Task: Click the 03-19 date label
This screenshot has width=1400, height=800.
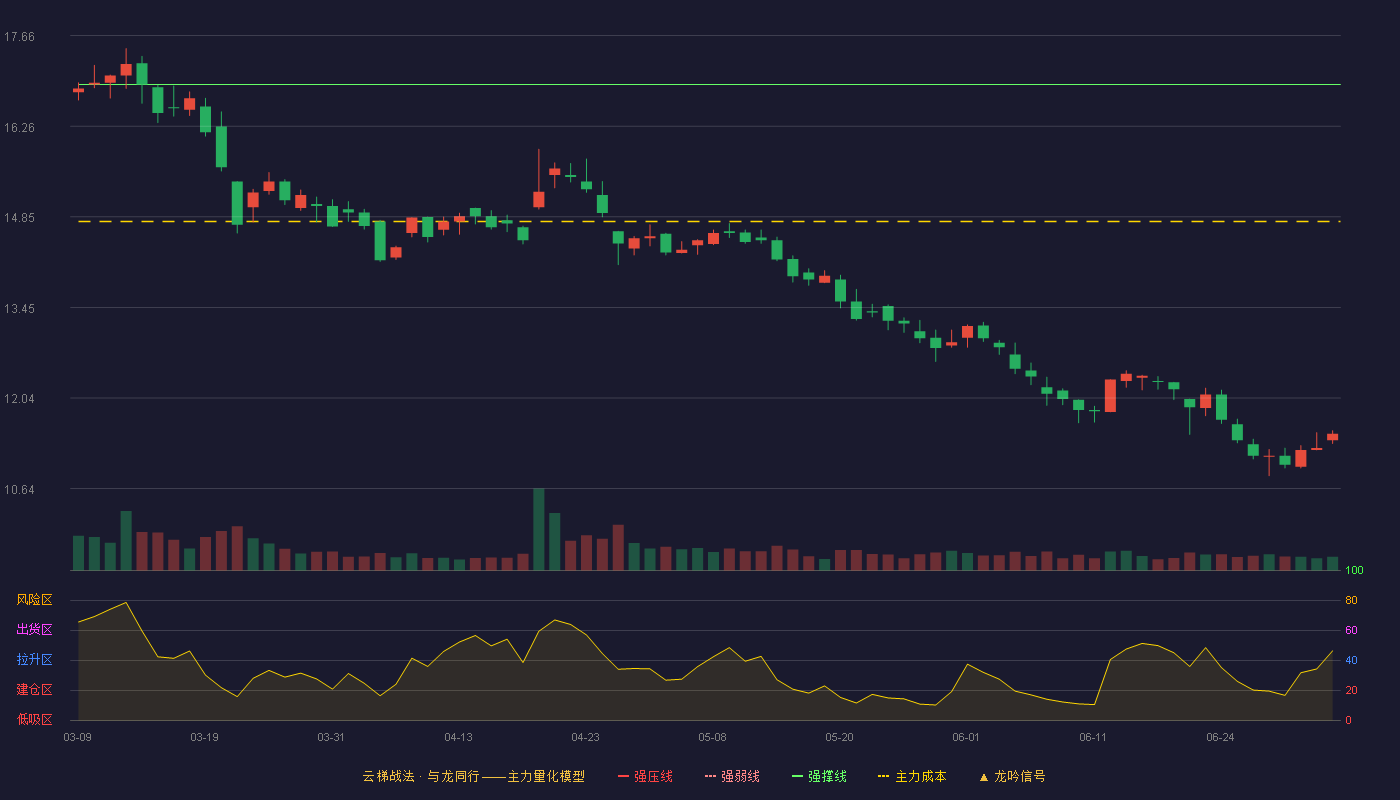Action: pos(204,737)
